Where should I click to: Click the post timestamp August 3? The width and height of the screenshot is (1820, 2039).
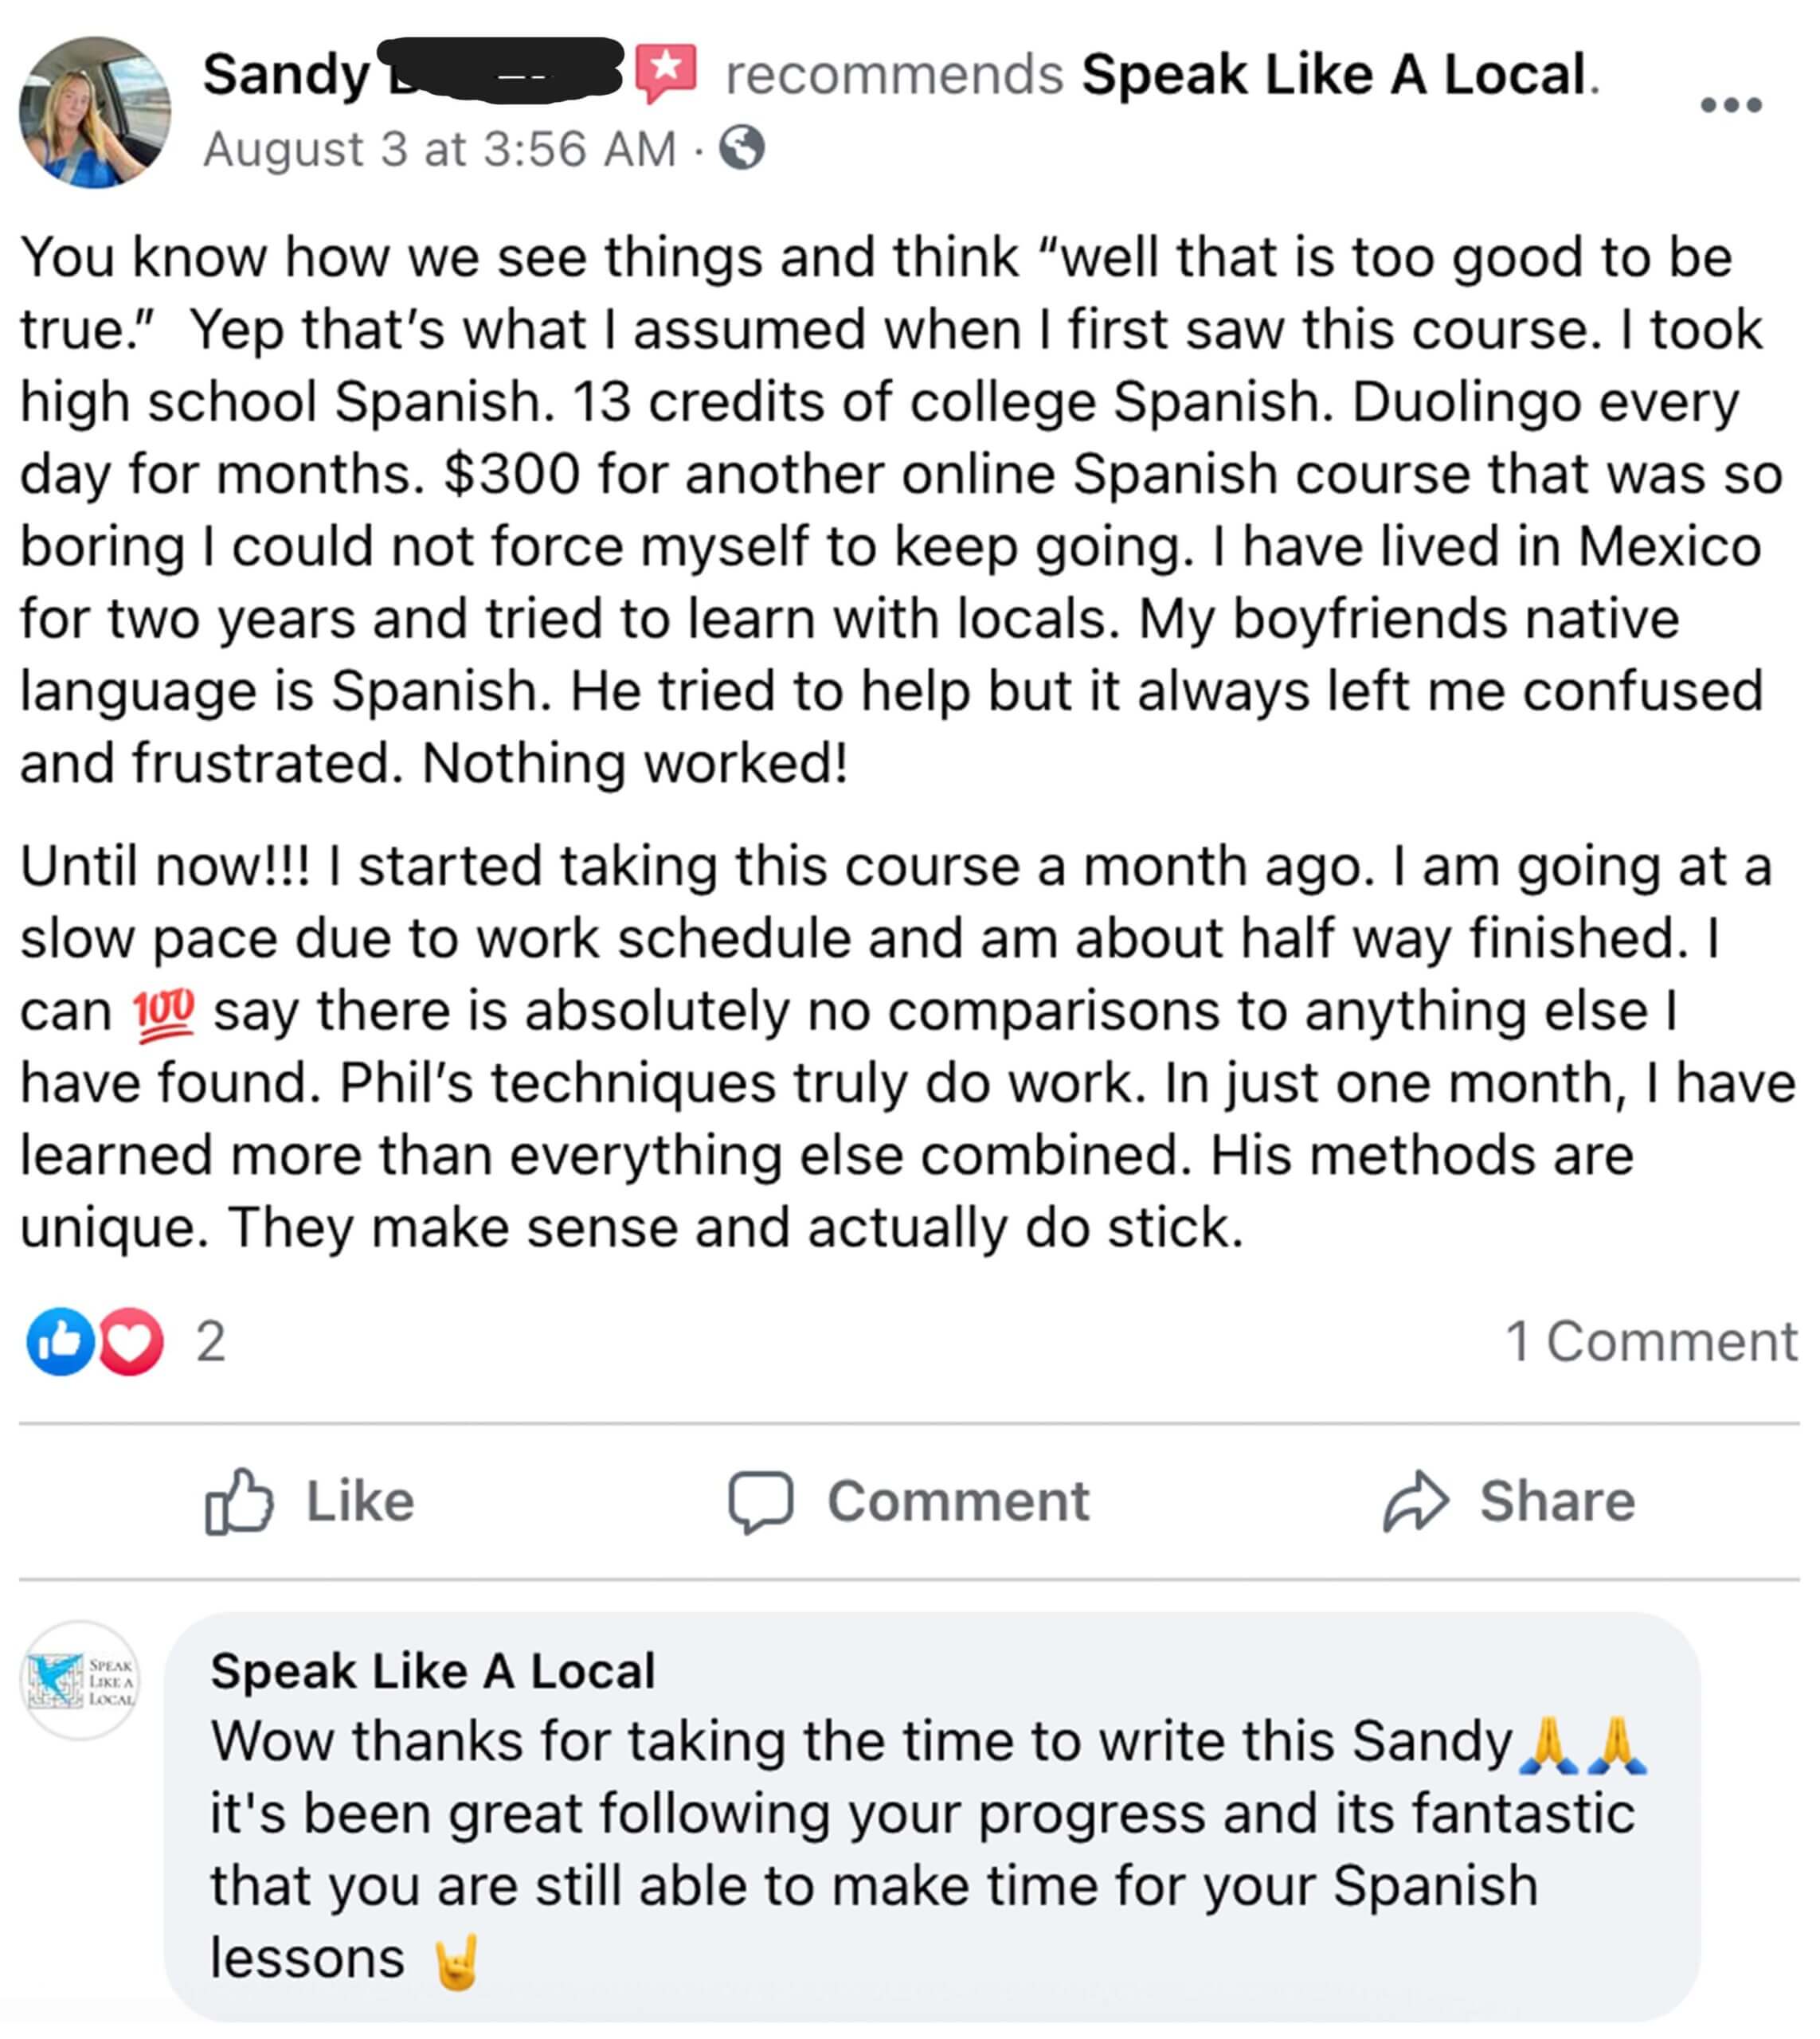439,150
